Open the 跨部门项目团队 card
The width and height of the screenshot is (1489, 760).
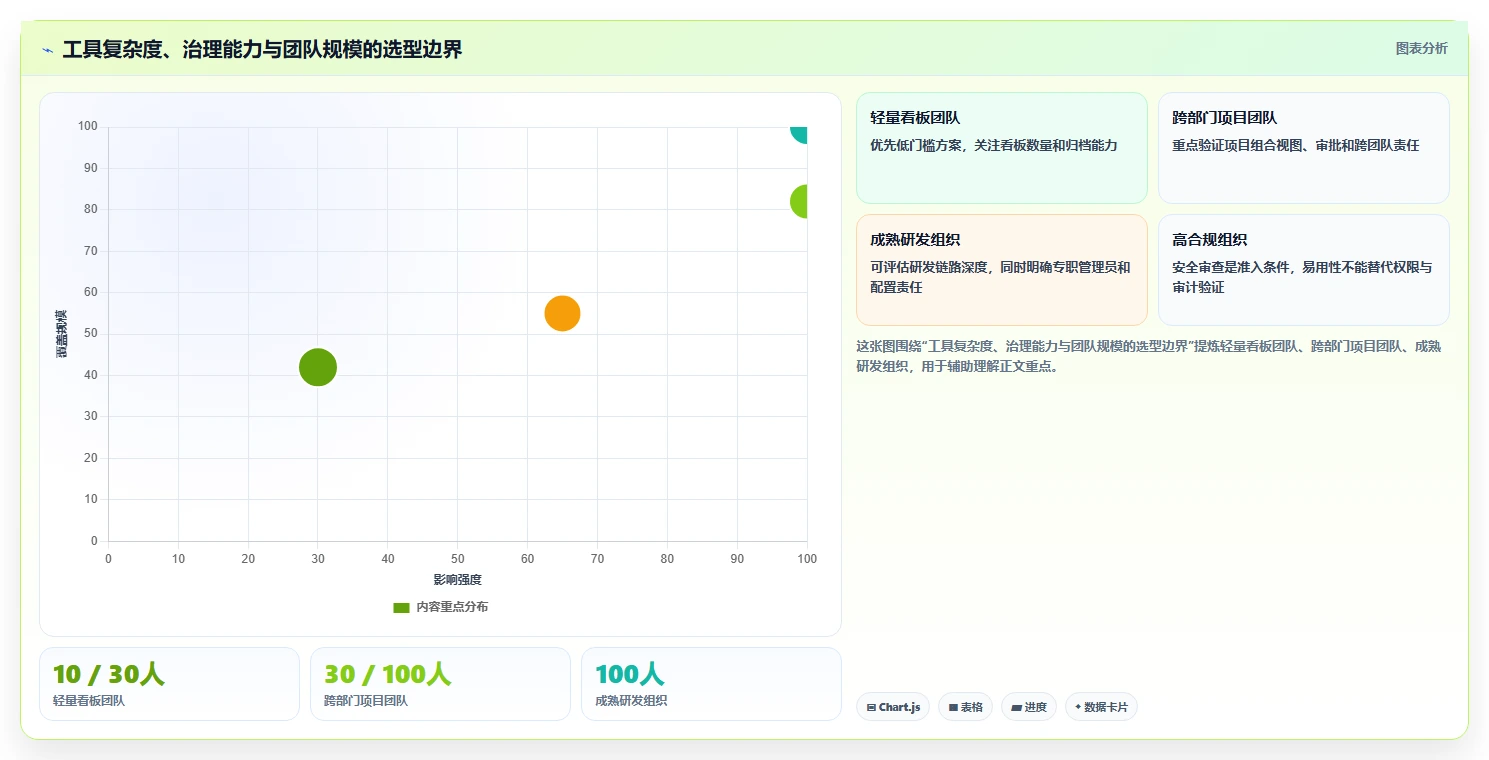[x=1303, y=148]
